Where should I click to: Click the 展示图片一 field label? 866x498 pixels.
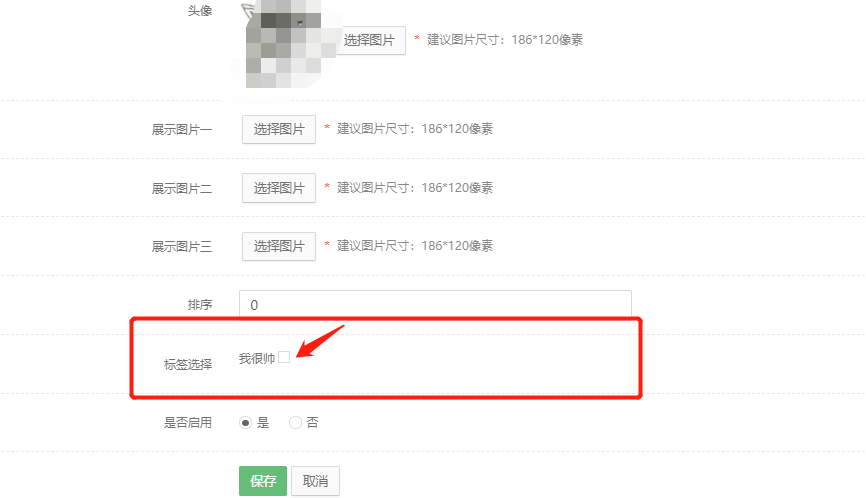tap(182, 130)
